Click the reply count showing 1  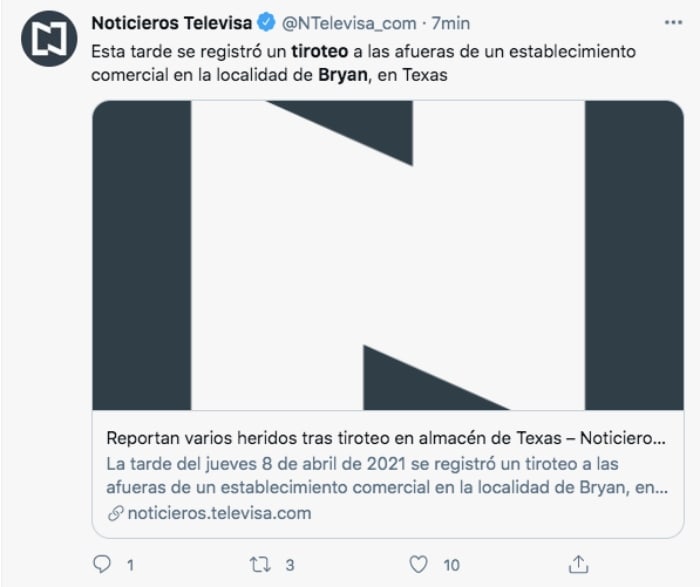point(130,566)
